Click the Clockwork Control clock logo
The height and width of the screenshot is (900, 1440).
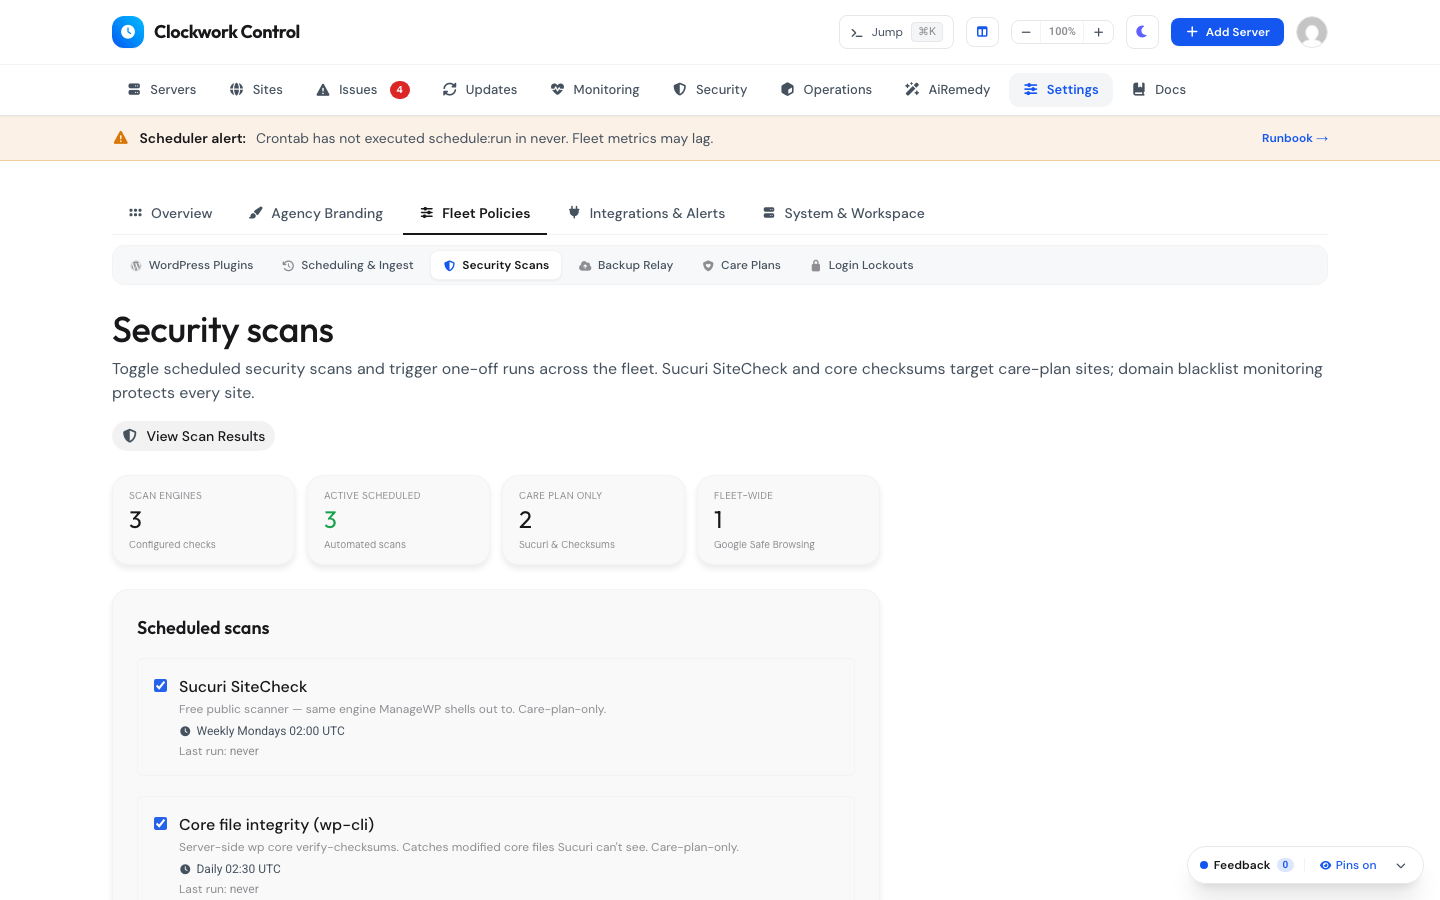pyautogui.click(x=128, y=32)
